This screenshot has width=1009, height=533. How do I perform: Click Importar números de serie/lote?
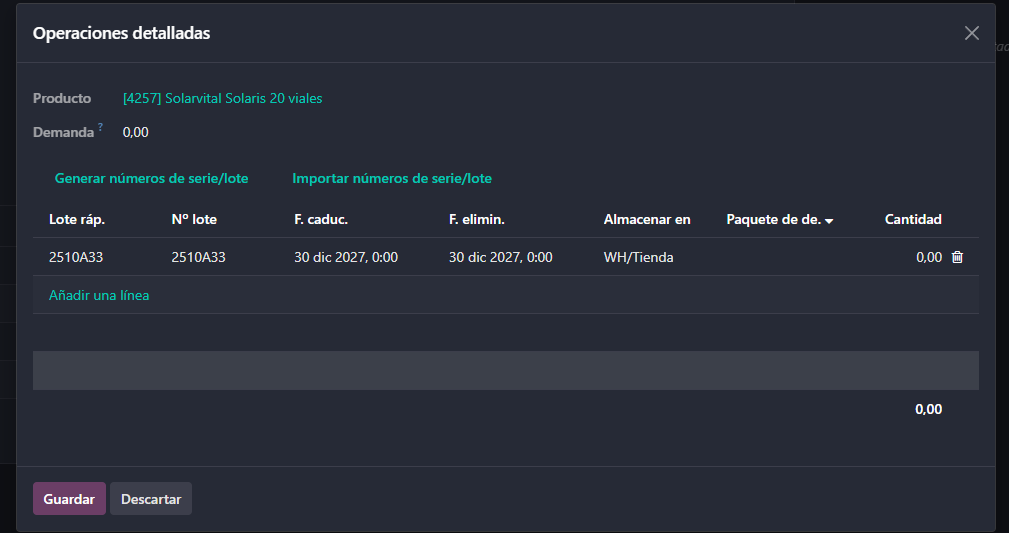tap(392, 178)
